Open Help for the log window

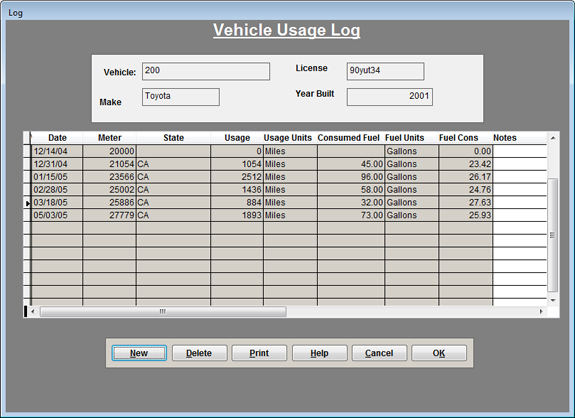[x=319, y=353]
